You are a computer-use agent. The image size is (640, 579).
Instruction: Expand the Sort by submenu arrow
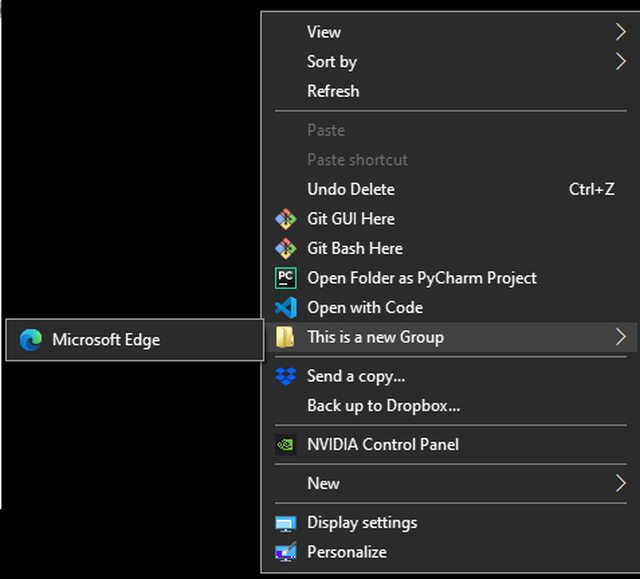621,62
